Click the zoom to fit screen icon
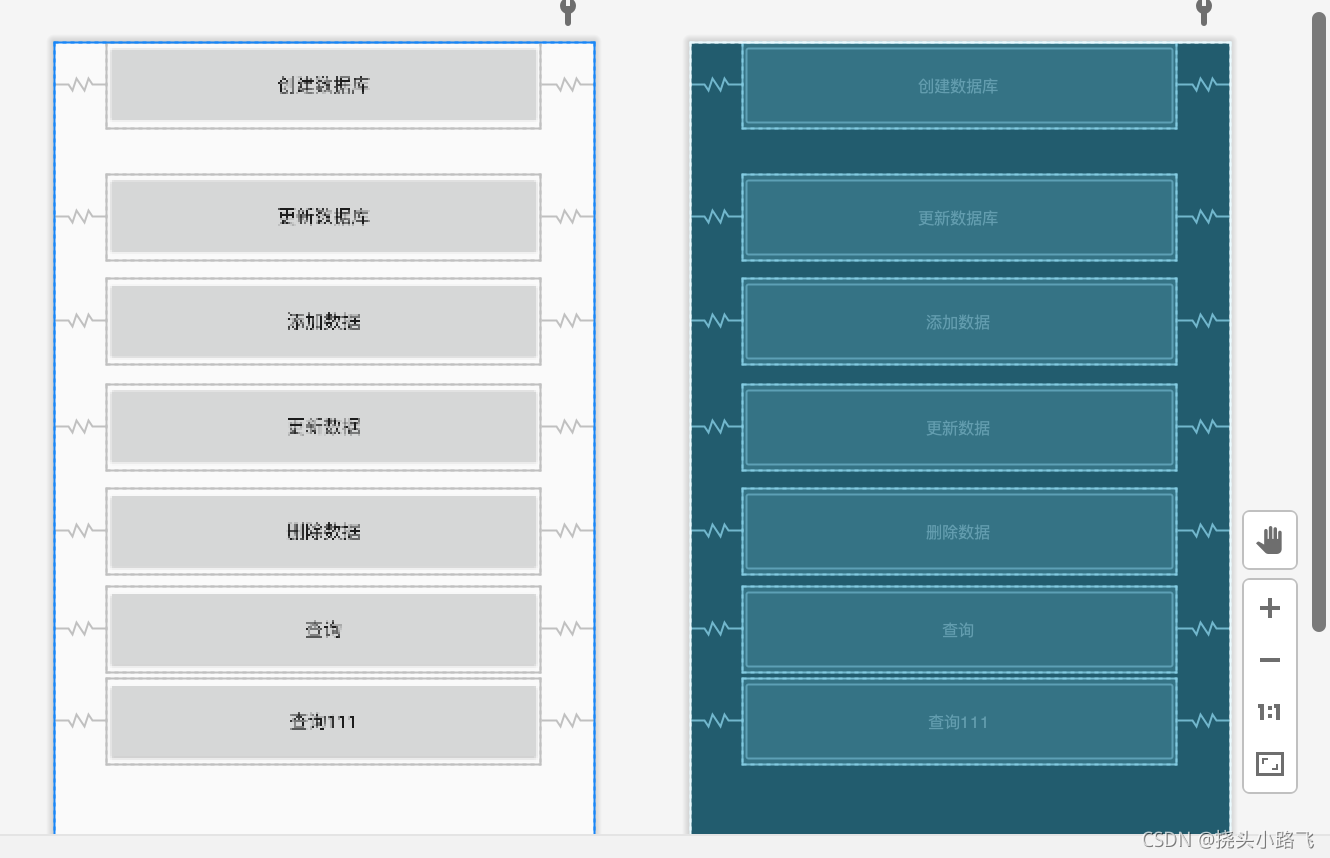Image resolution: width=1330 pixels, height=858 pixels. coord(1270,765)
